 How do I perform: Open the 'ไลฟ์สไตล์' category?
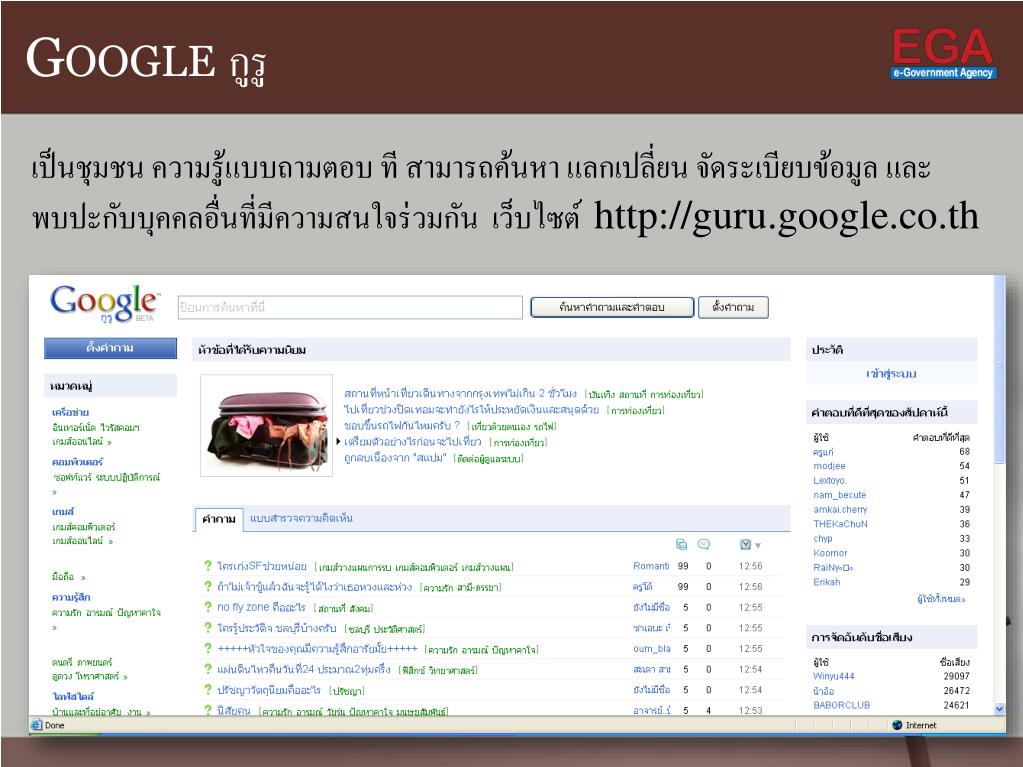click(72, 696)
